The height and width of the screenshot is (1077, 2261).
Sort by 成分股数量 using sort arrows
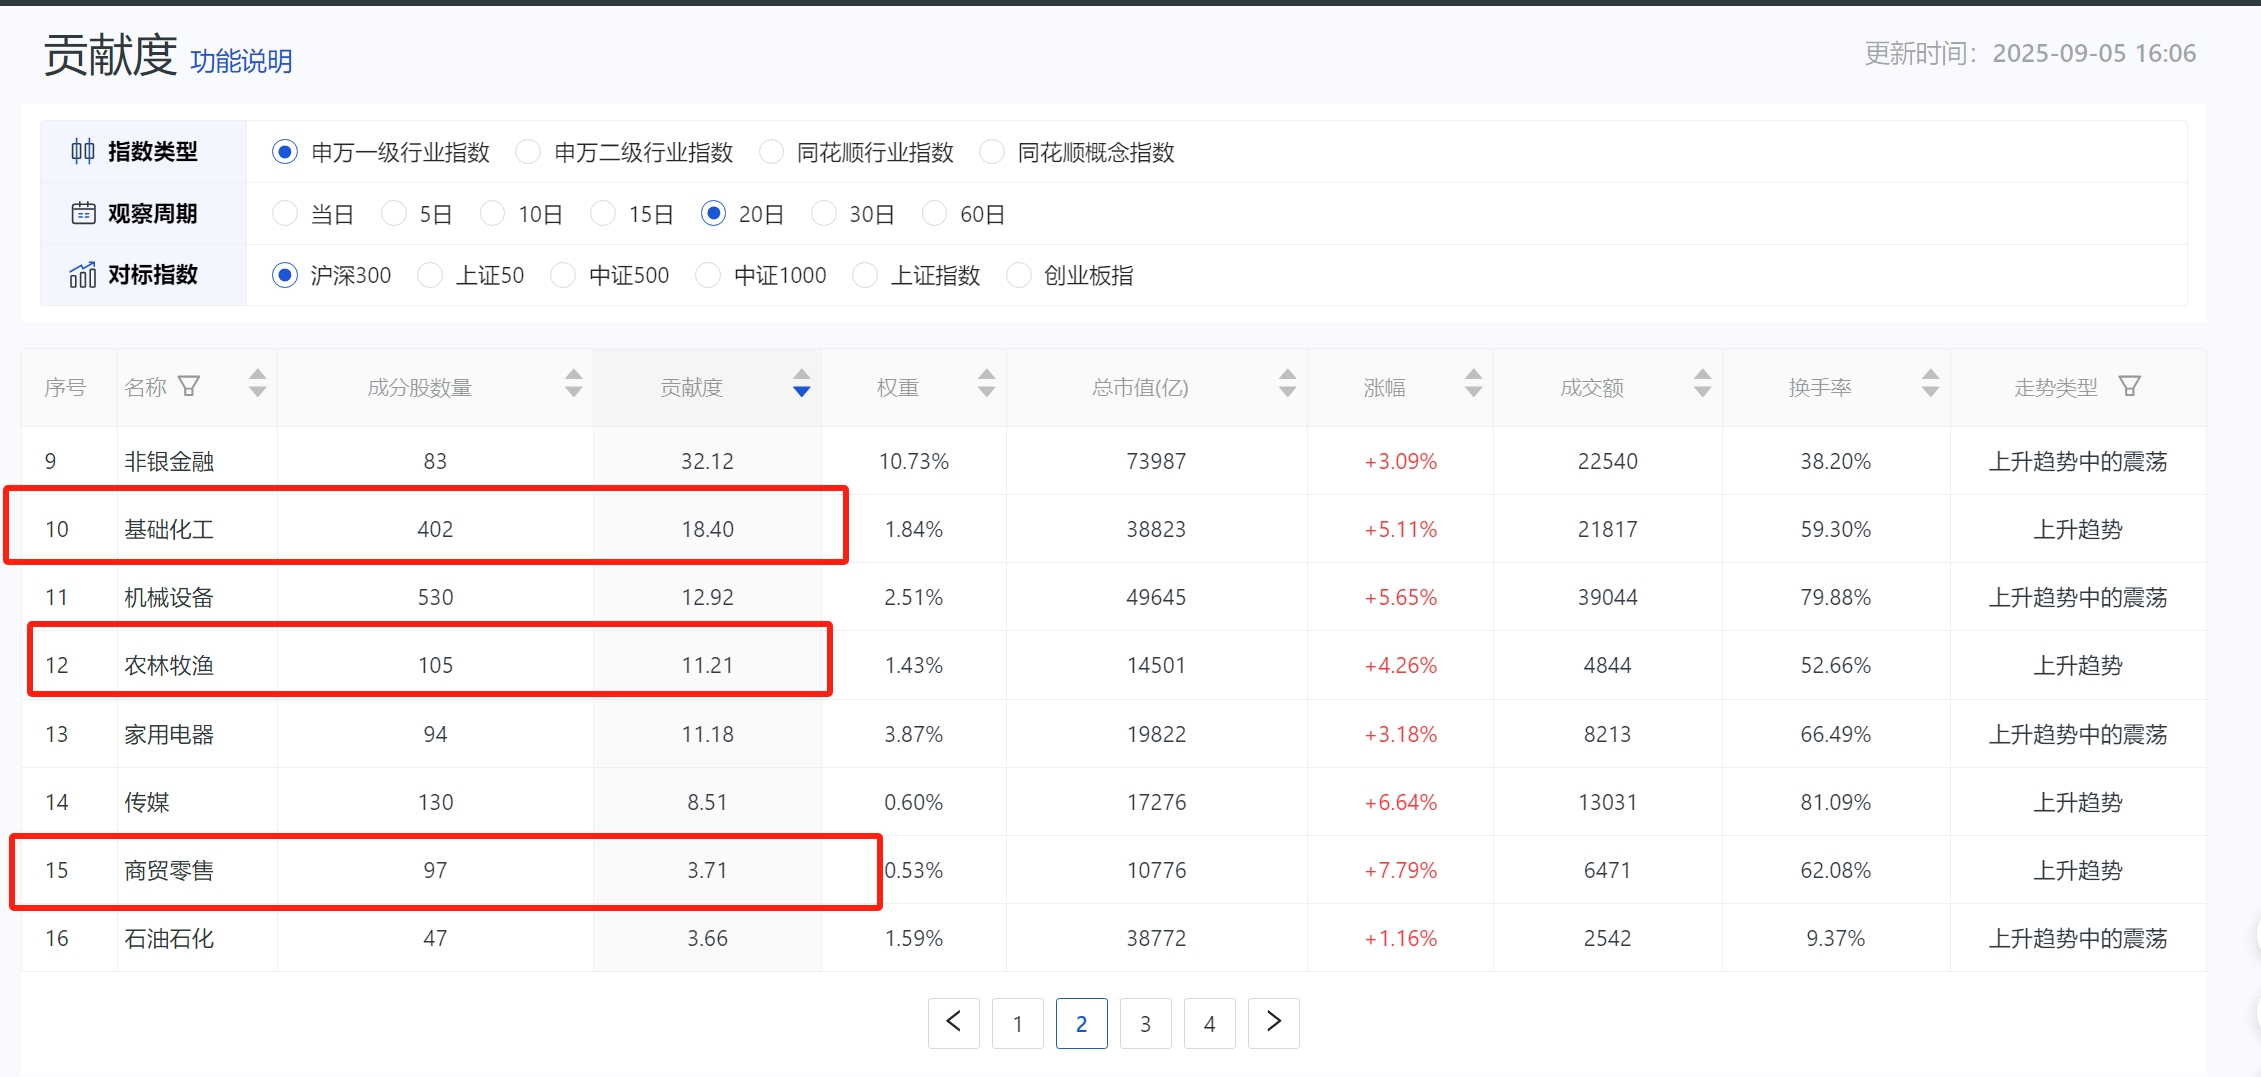click(573, 384)
